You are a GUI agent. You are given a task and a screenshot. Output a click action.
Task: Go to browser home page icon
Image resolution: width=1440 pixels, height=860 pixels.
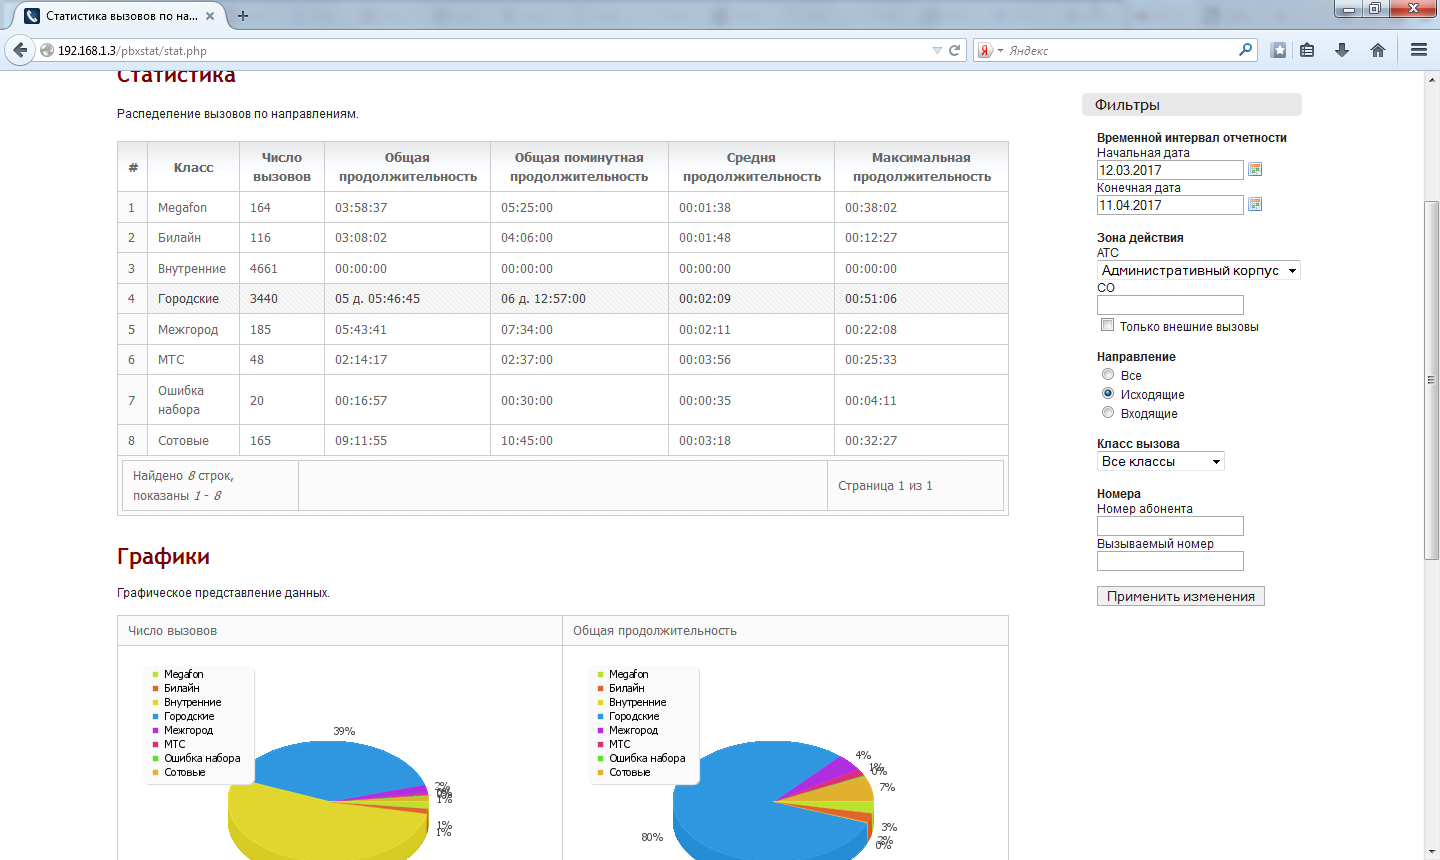coord(1378,50)
